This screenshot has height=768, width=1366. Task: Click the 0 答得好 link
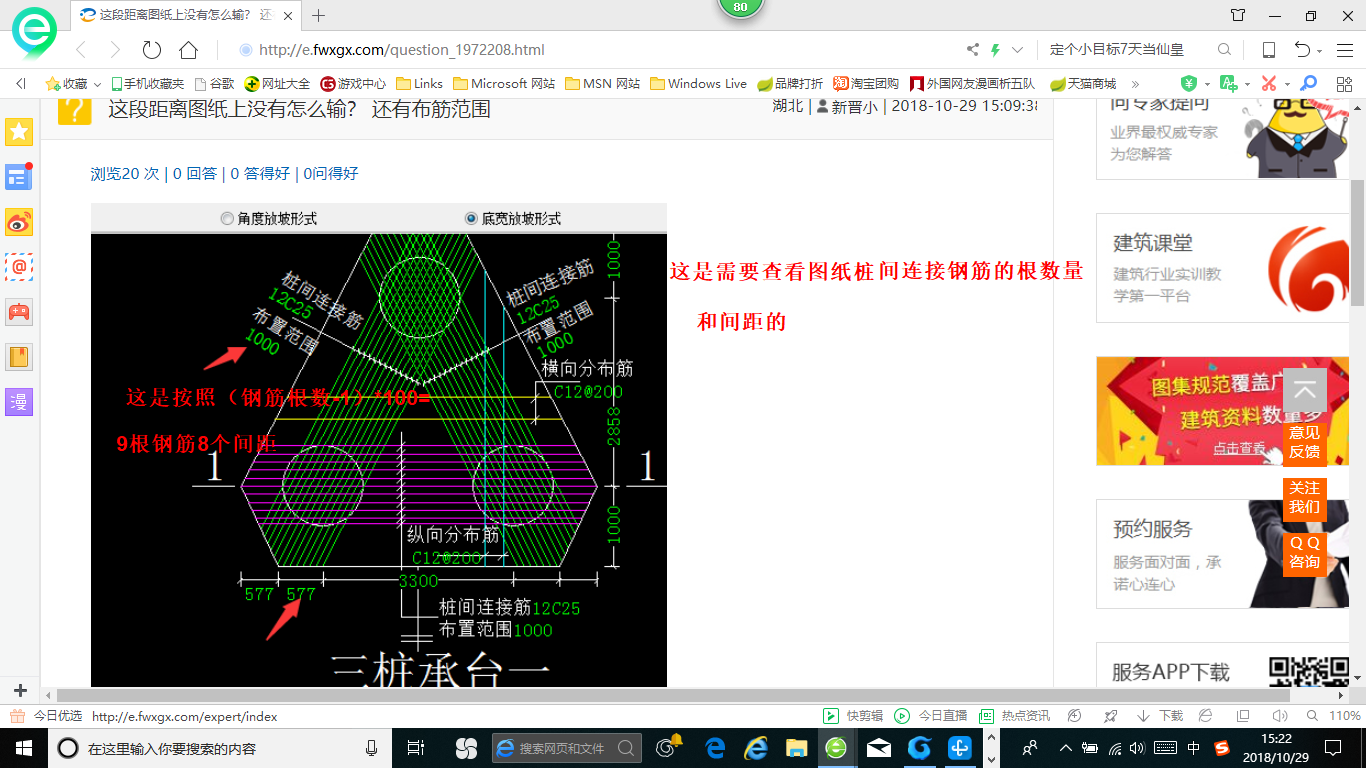click(260, 174)
